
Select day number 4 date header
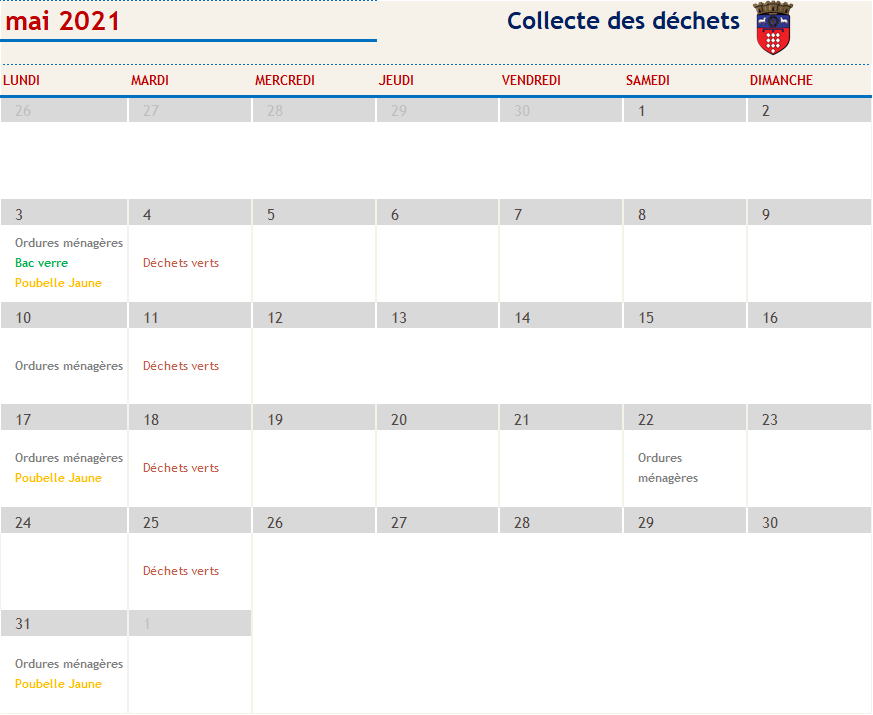tap(190, 213)
